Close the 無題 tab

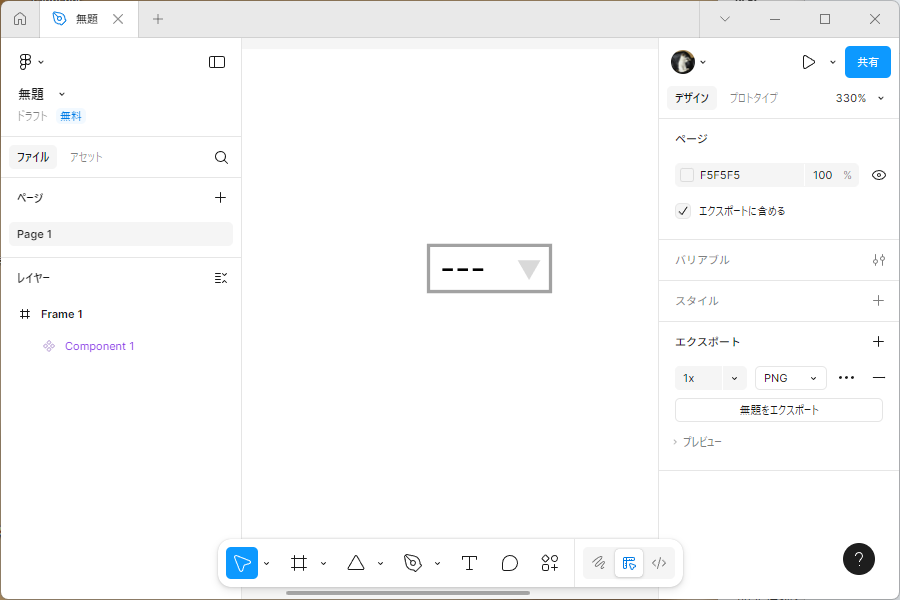118,19
